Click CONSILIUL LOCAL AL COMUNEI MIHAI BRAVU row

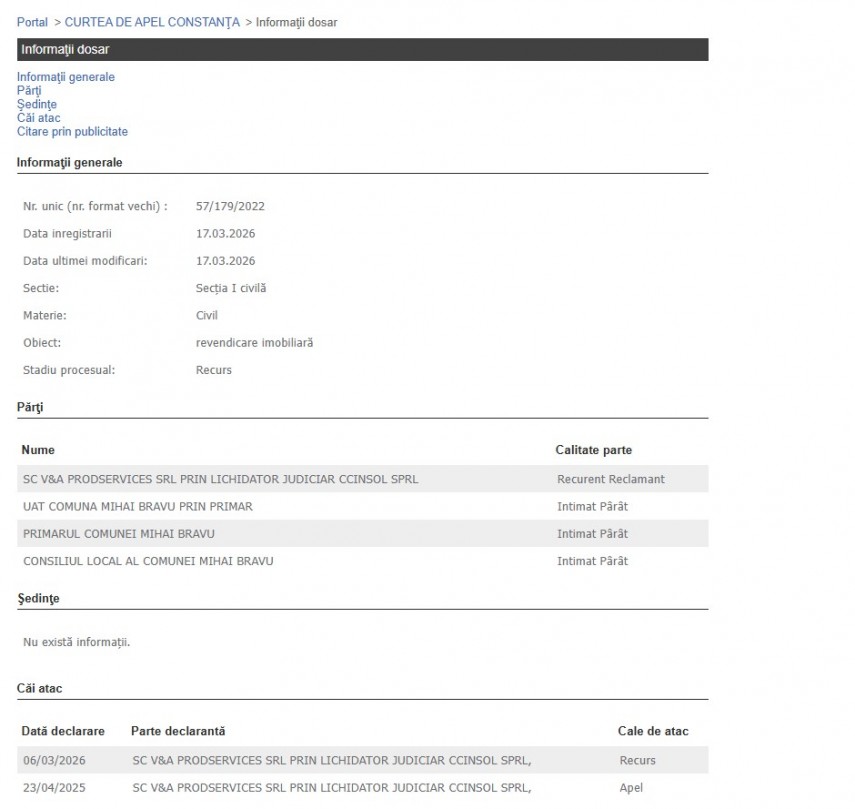tap(148, 561)
